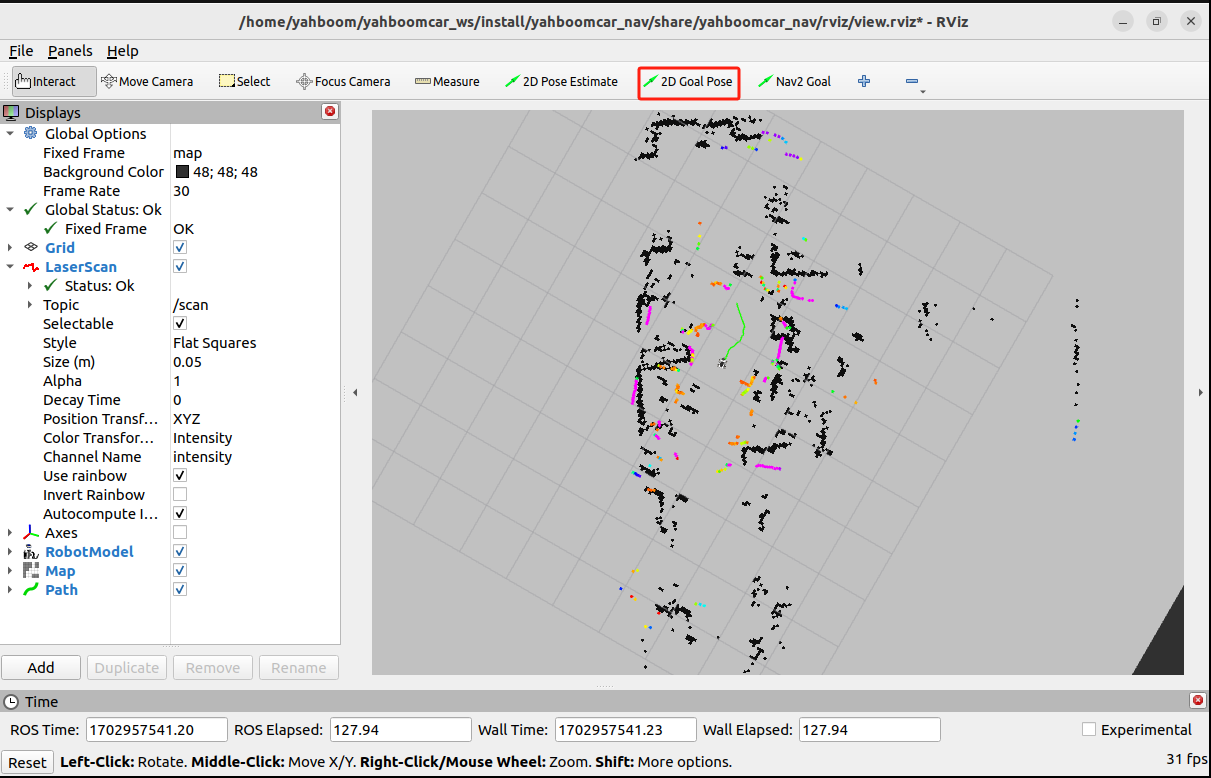
Task: Click the Add display button
Action: tap(41, 668)
